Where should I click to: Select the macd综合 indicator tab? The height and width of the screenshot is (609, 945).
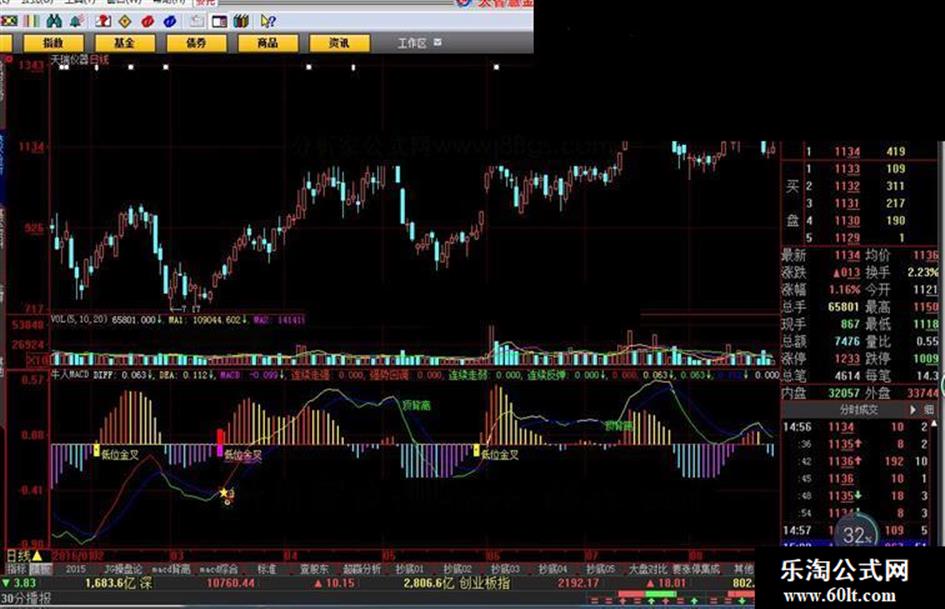pyautogui.click(x=218, y=569)
